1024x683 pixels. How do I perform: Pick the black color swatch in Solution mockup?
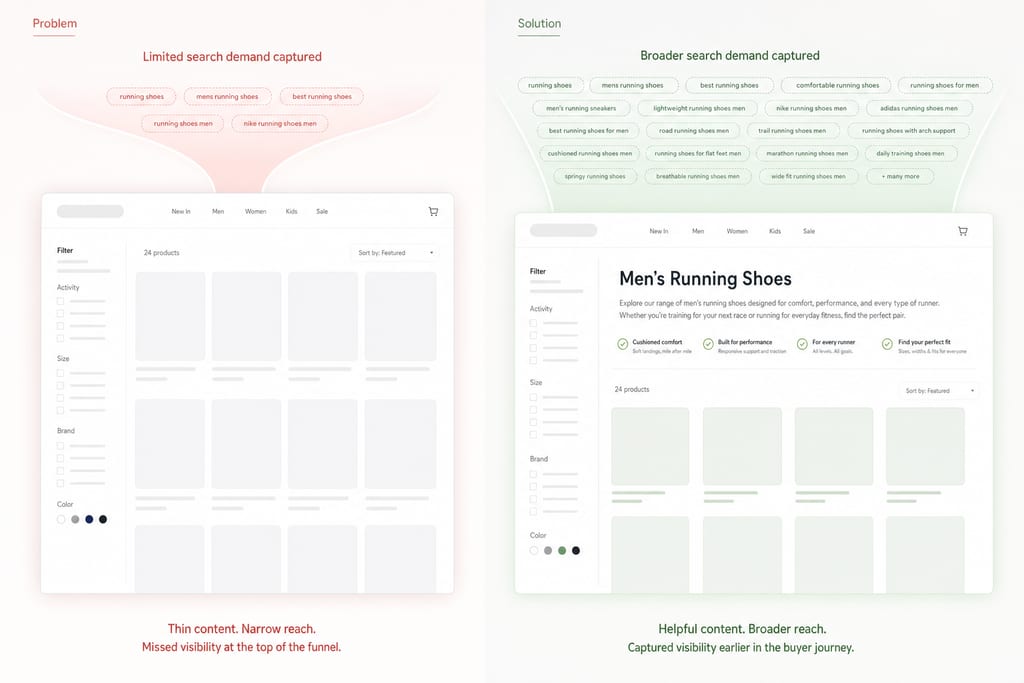(575, 550)
